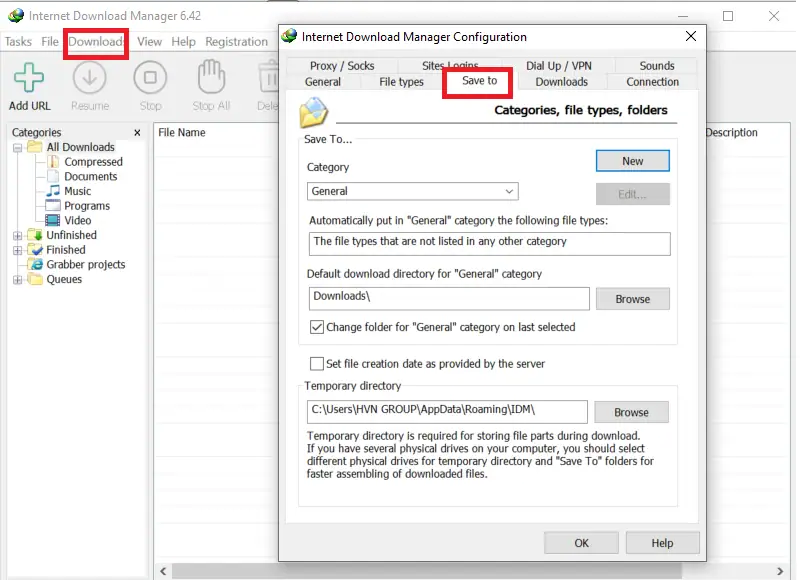This screenshot has width=800, height=580.
Task: Open the File types tab
Action: tap(401, 82)
